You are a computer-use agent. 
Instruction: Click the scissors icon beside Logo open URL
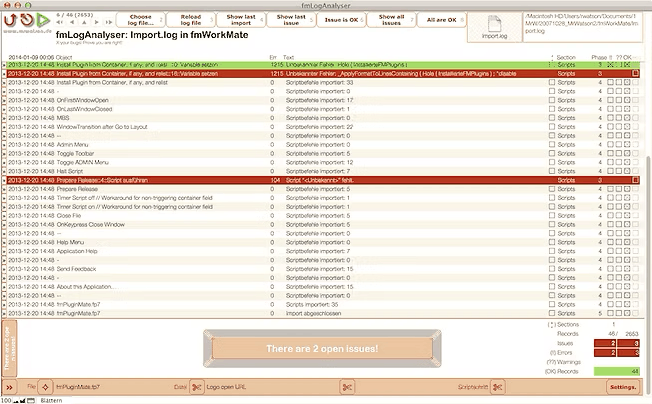[196, 387]
